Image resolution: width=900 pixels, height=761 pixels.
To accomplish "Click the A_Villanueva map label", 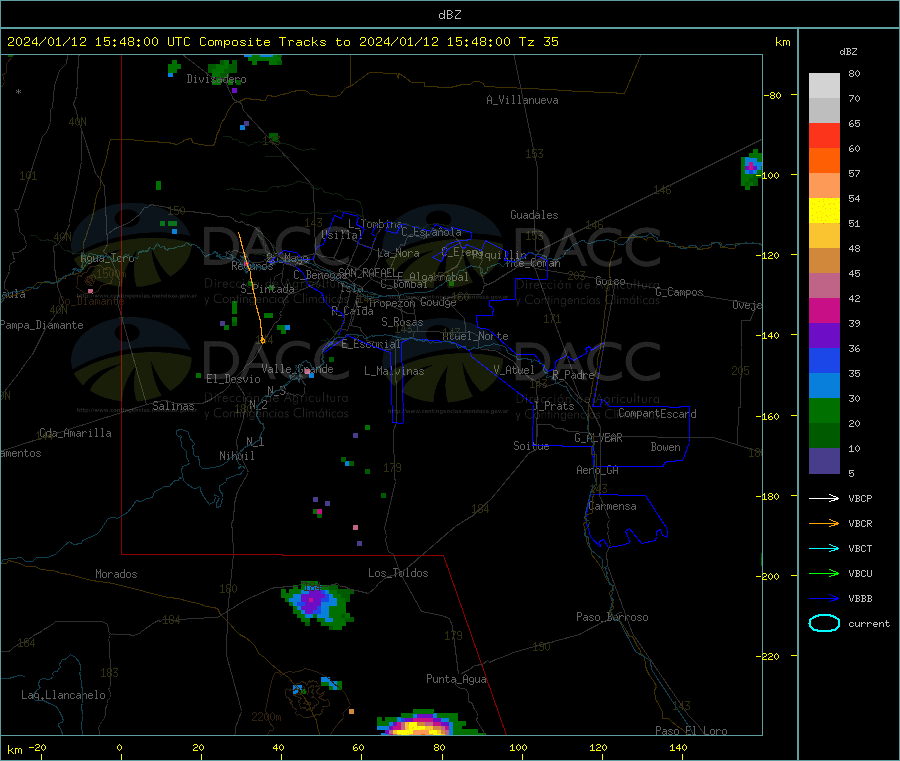I will coord(522,100).
